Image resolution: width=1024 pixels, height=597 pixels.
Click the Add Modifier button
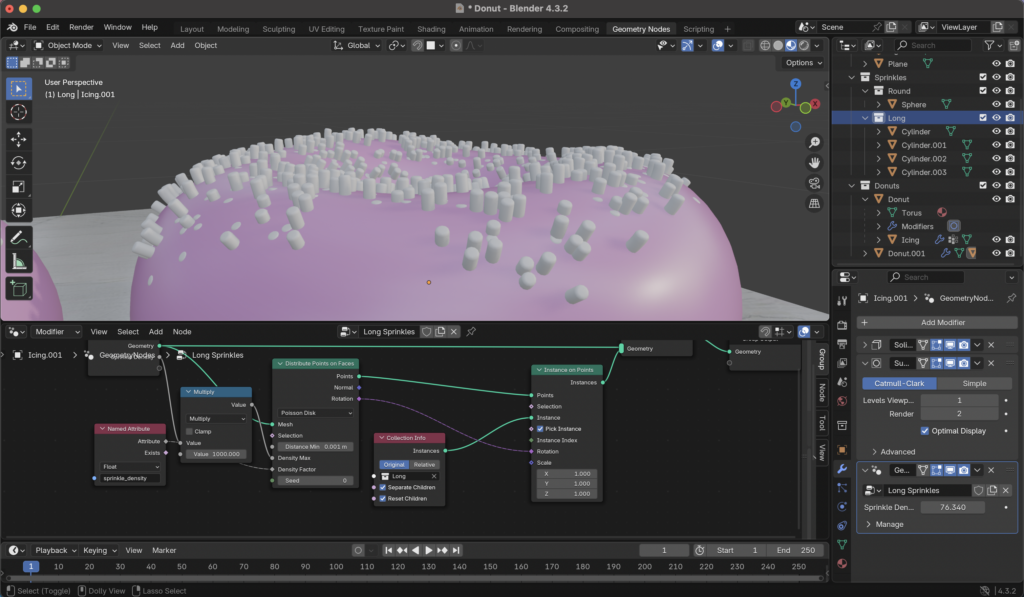click(936, 323)
